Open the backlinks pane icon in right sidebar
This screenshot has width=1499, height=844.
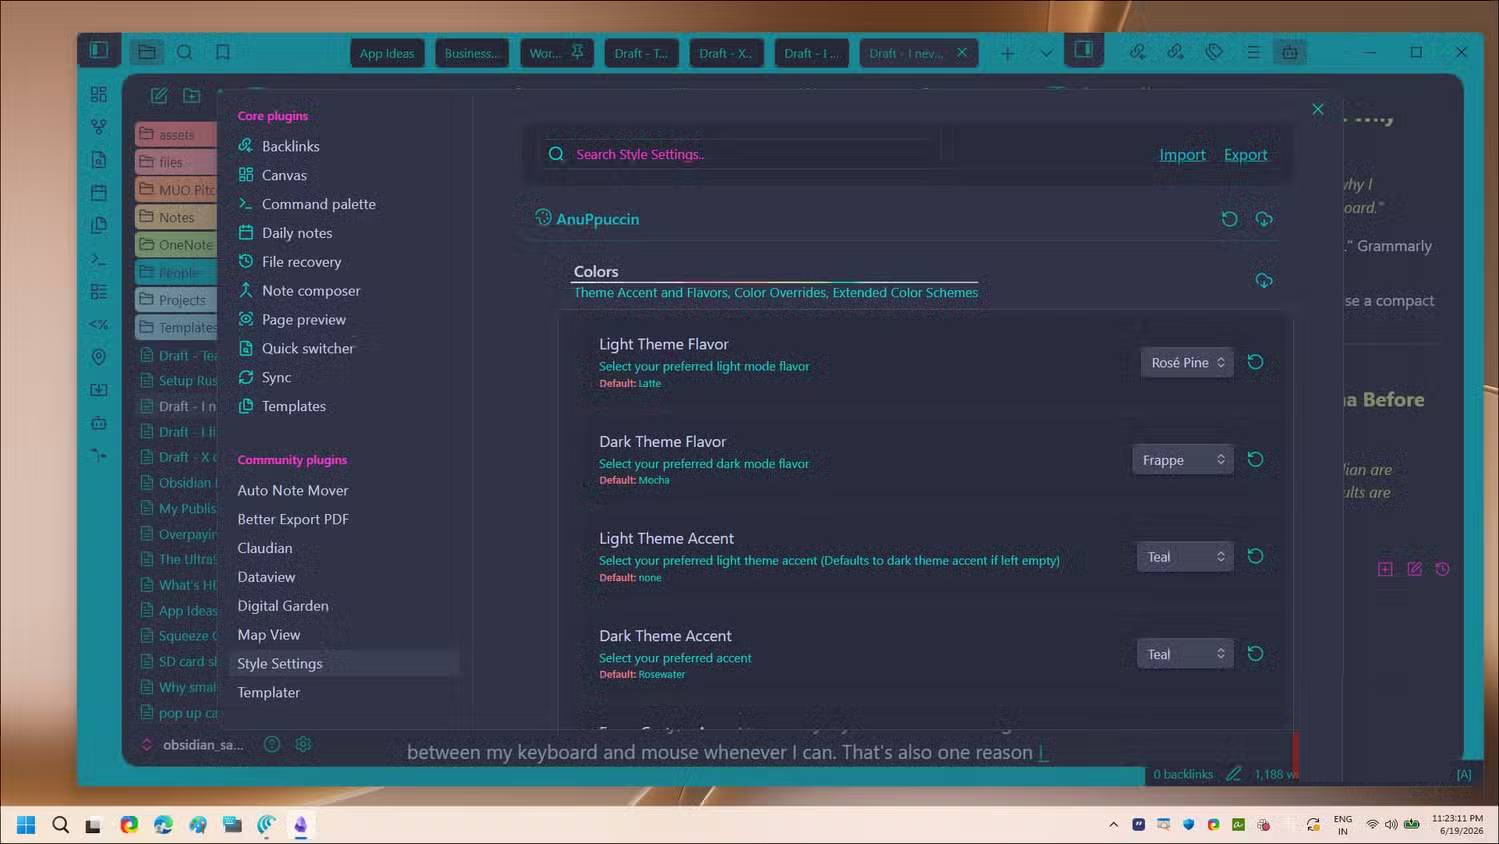pos(1138,52)
